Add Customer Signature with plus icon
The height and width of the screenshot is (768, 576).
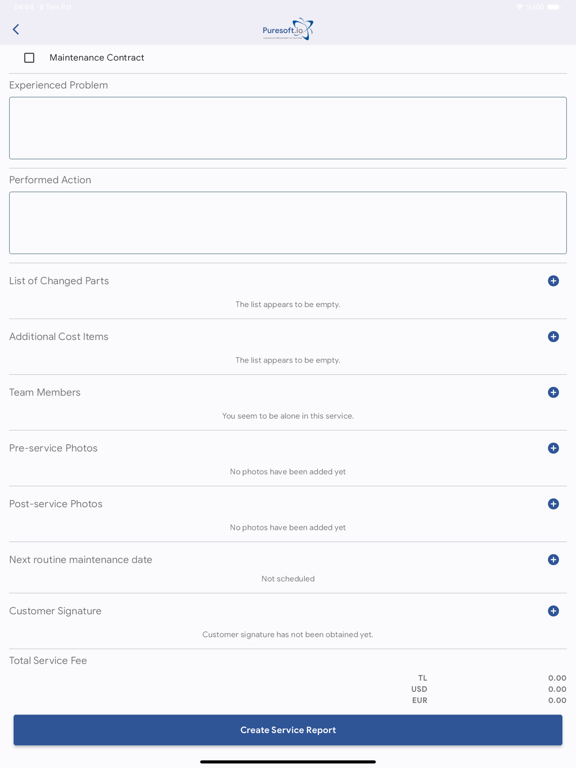coord(553,611)
